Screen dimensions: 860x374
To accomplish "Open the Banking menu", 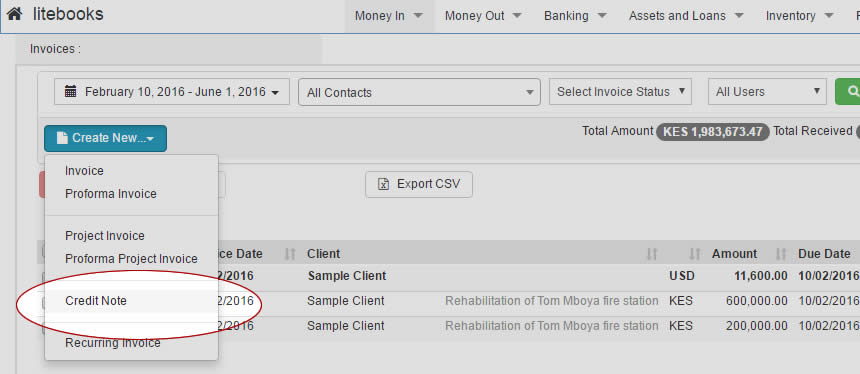I will (x=575, y=16).
